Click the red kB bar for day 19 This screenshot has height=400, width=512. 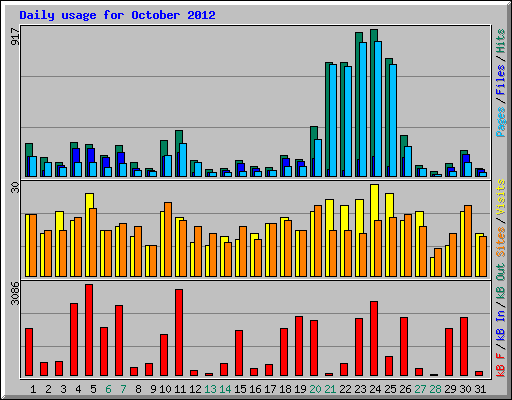299,346
